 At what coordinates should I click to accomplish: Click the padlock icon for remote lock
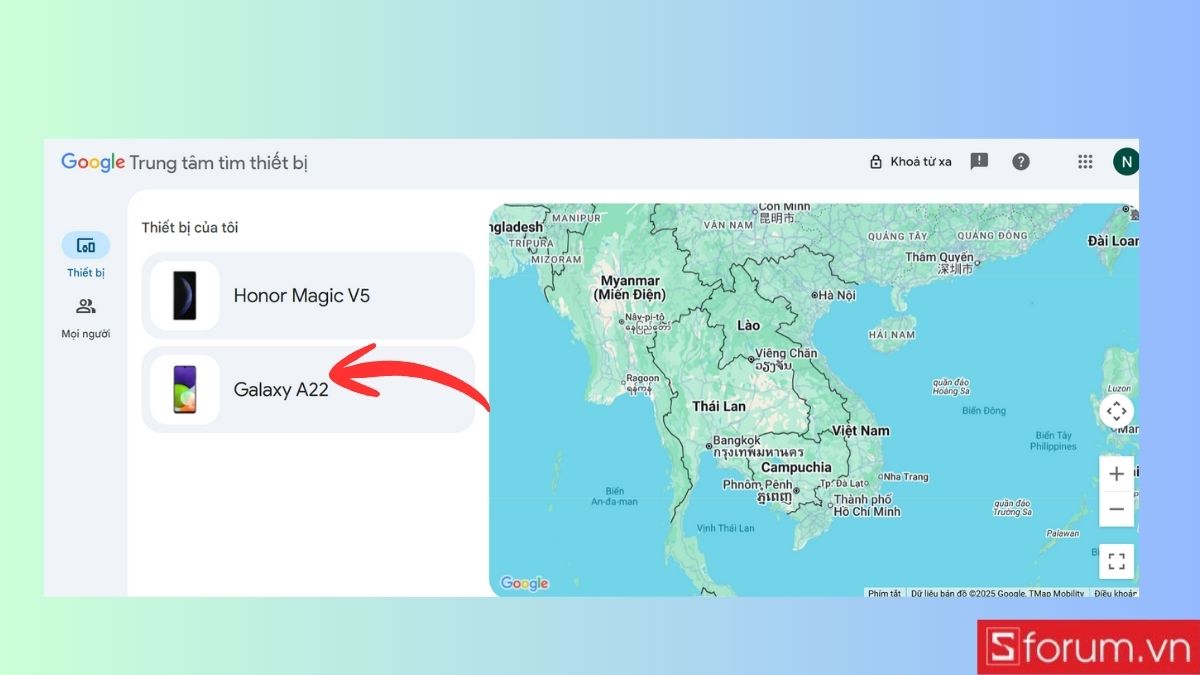[876, 161]
